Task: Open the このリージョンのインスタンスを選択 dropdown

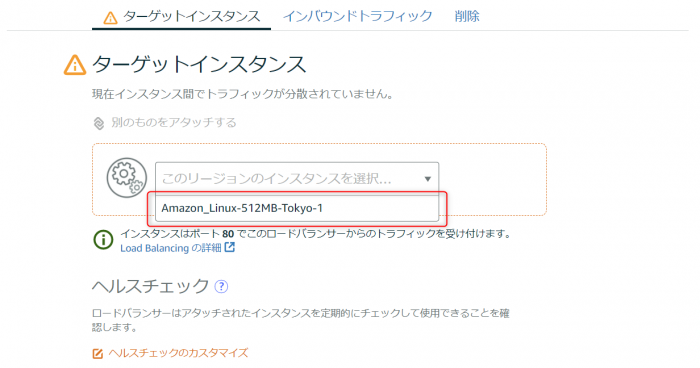Action: point(297,179)
